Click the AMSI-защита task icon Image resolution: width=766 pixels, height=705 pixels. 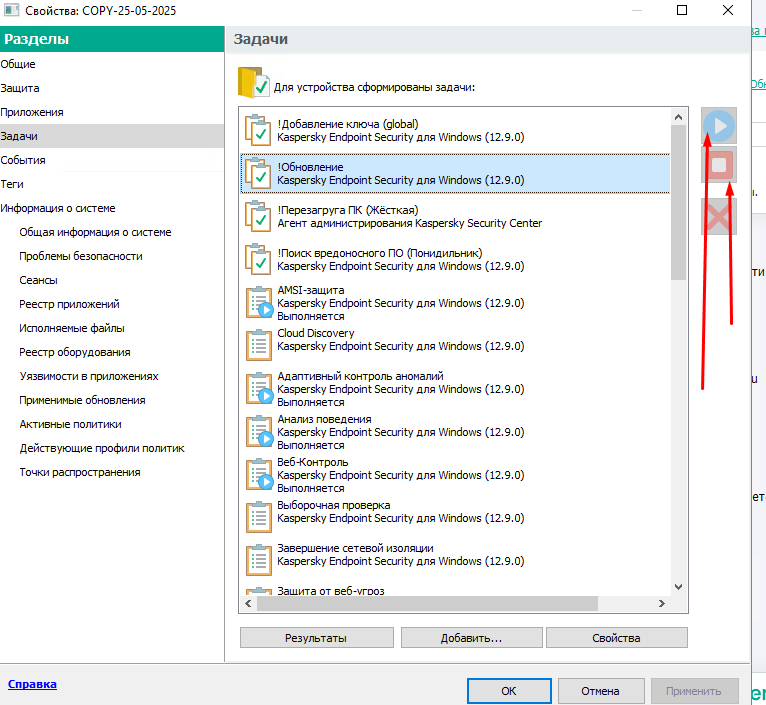(x=259, y=302)
